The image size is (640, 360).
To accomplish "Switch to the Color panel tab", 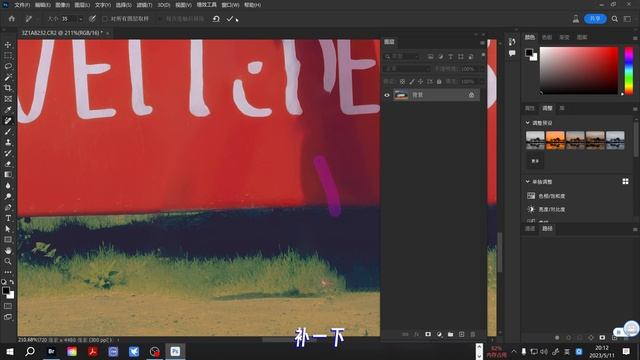I will [530, 37].
